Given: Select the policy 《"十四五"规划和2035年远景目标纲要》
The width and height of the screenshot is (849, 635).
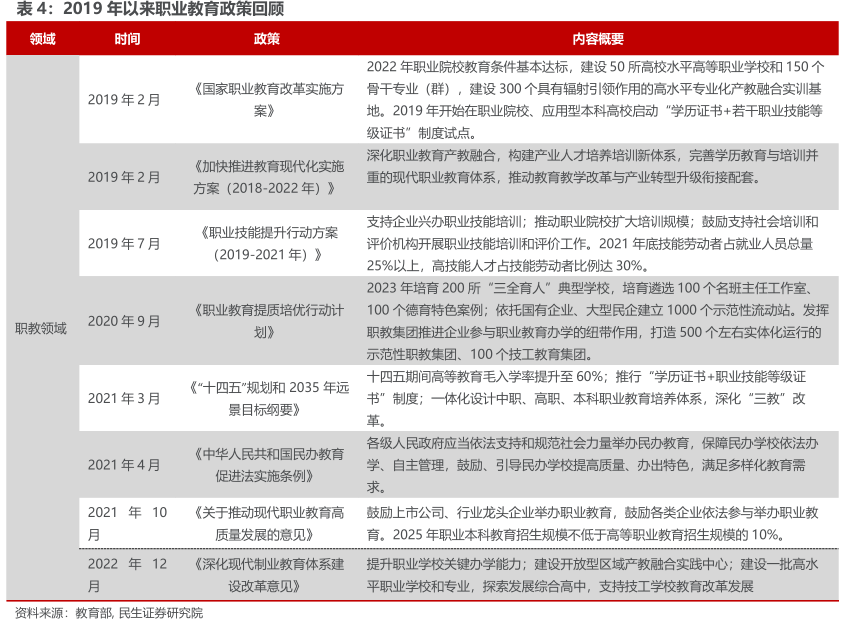Looking at the screenshot, I should (266, 398).
